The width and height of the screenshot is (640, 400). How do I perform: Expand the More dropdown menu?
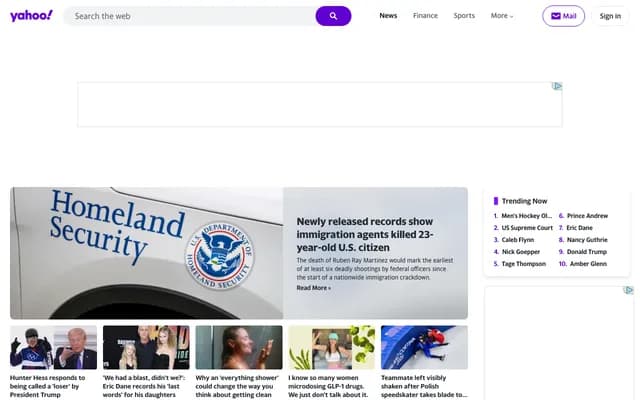click(x=502, y=16)
